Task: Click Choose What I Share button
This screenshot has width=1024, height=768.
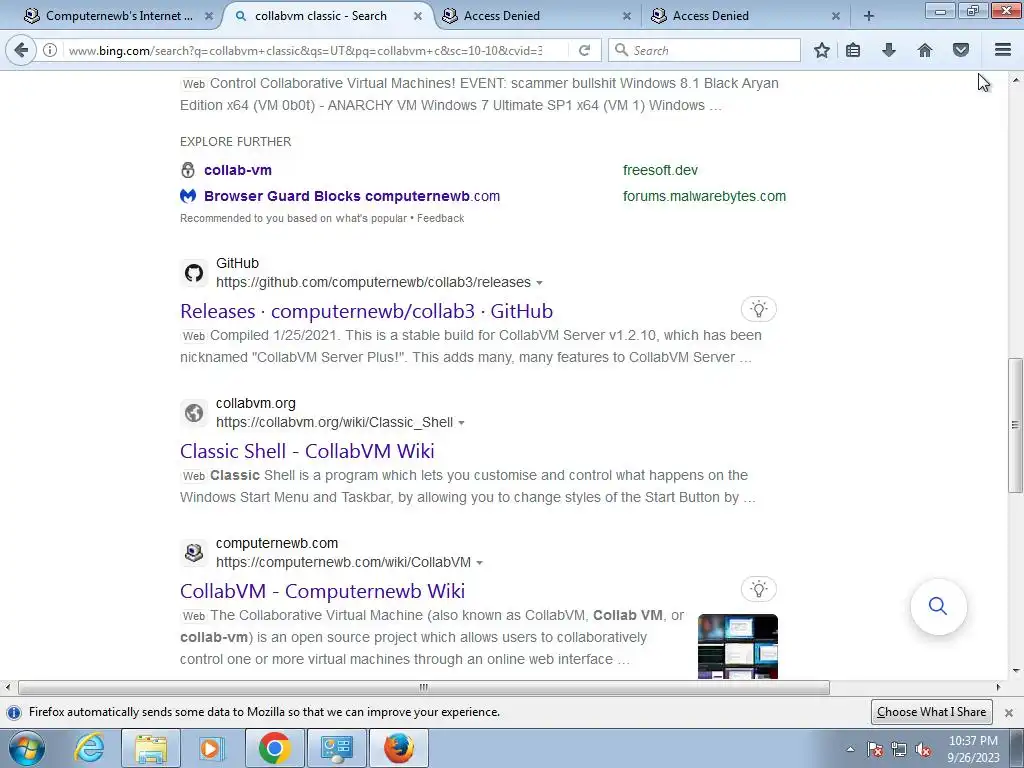Action: click(x=931, y=712)
